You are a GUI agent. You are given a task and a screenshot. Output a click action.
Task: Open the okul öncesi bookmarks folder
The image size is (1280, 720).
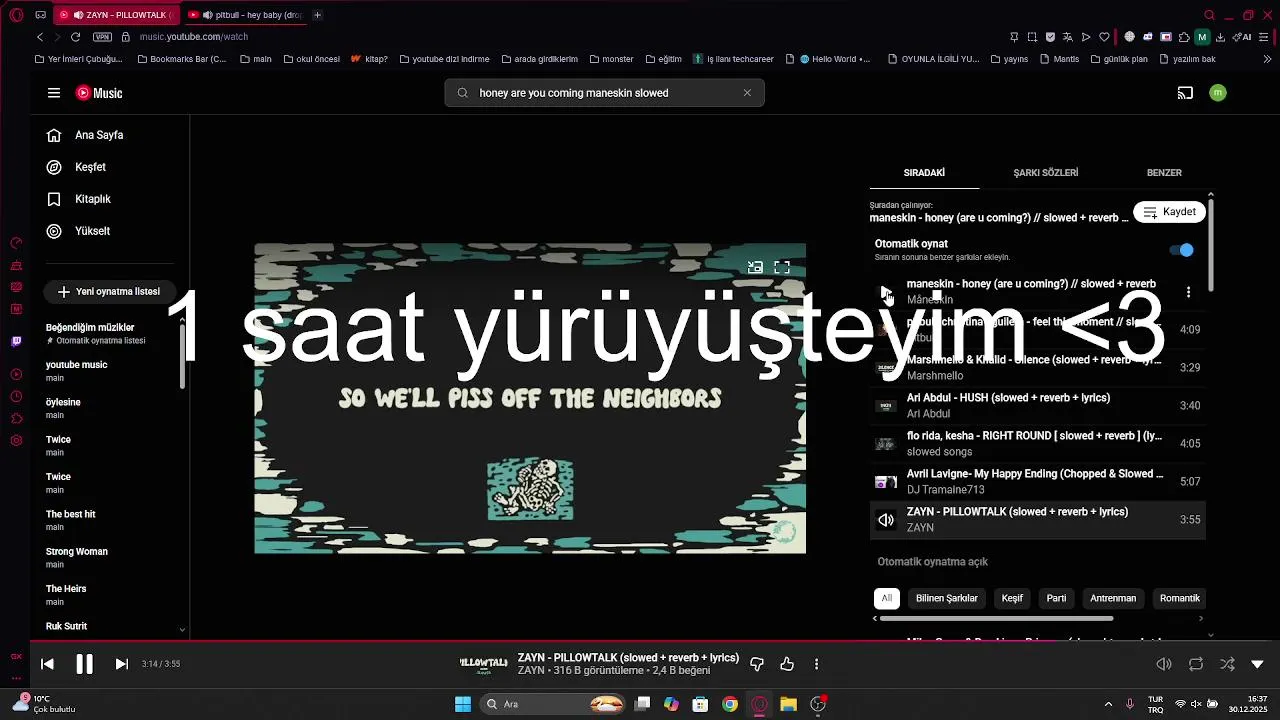312,59
